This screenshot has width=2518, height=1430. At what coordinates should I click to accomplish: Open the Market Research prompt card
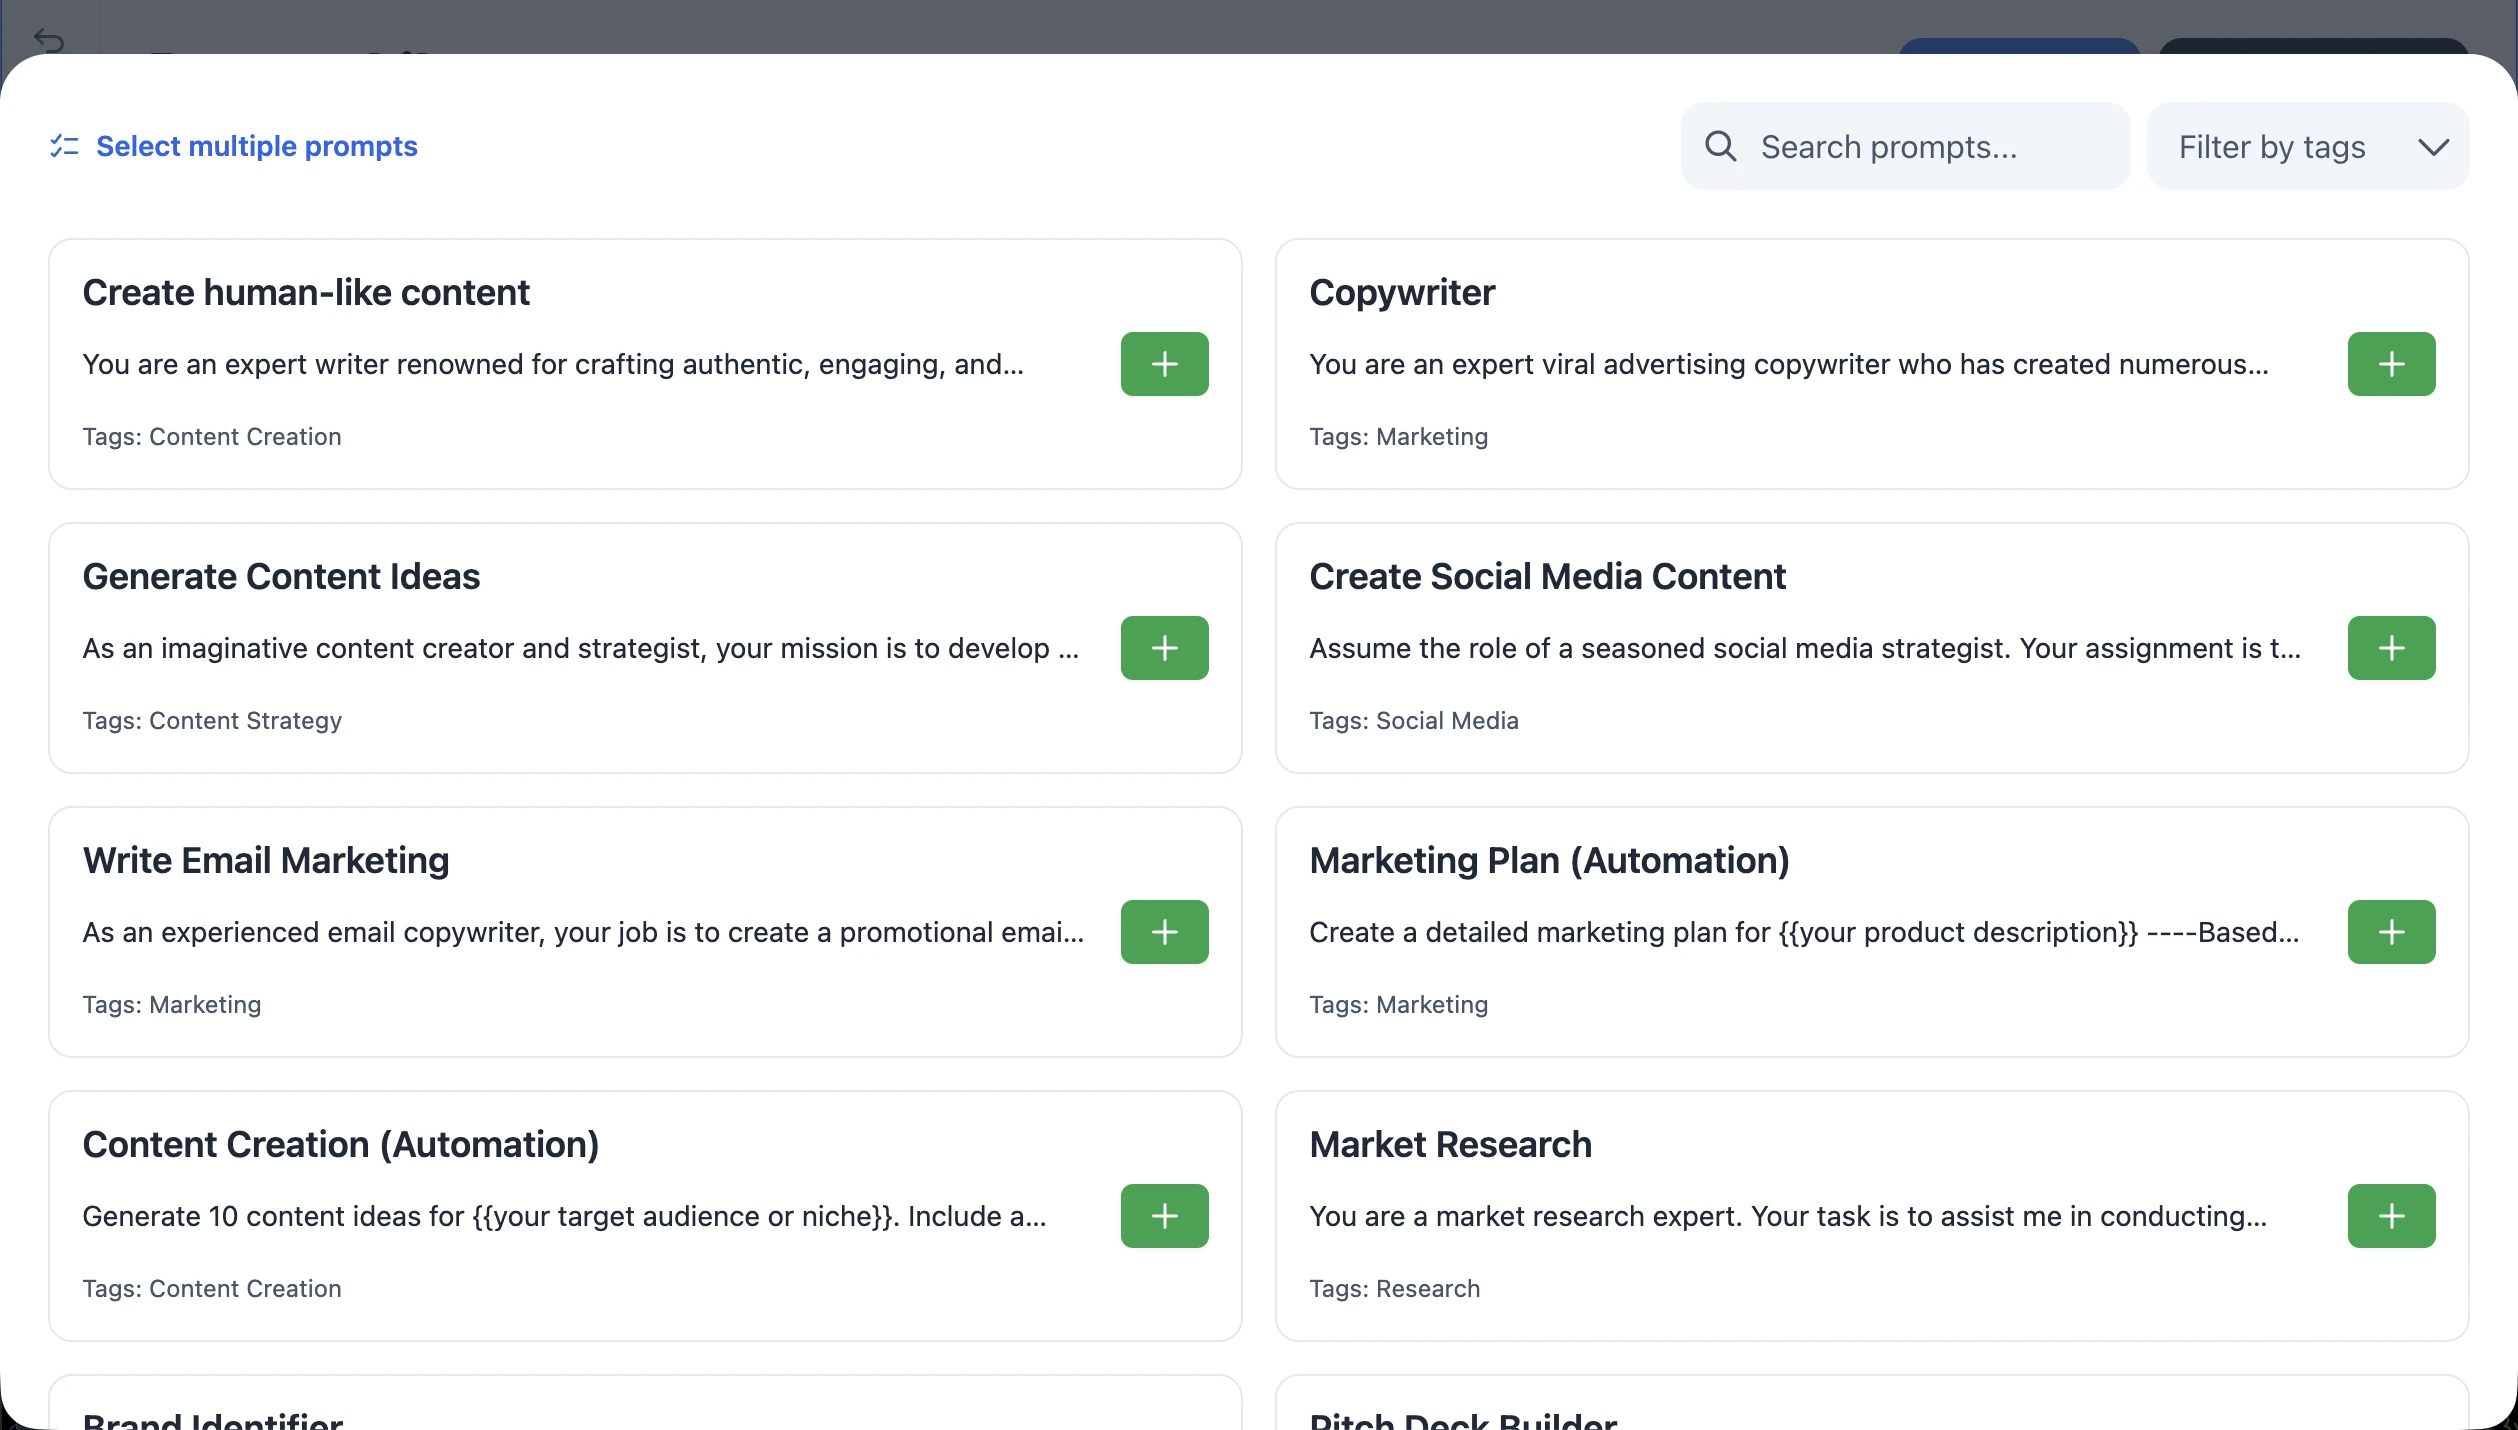1872,1216
